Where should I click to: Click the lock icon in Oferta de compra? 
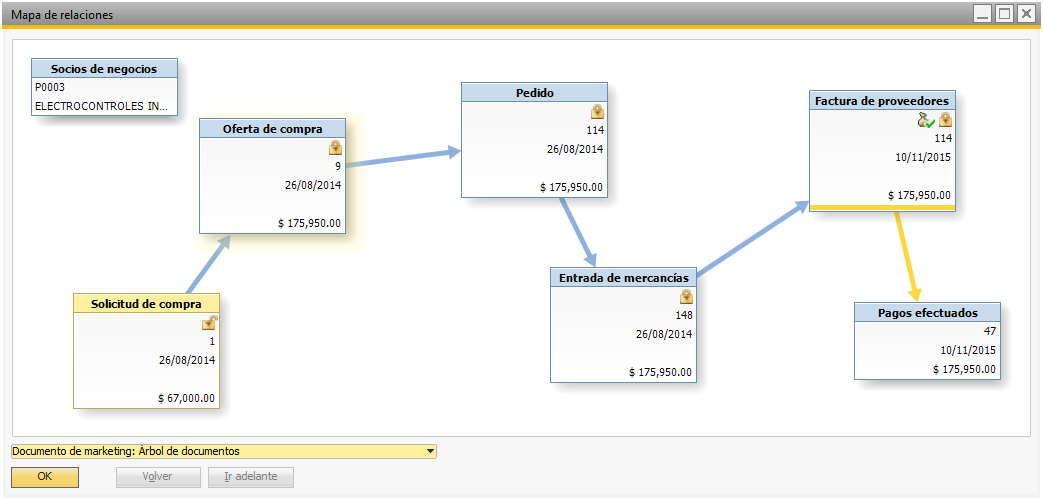click(x=336, y=148)
